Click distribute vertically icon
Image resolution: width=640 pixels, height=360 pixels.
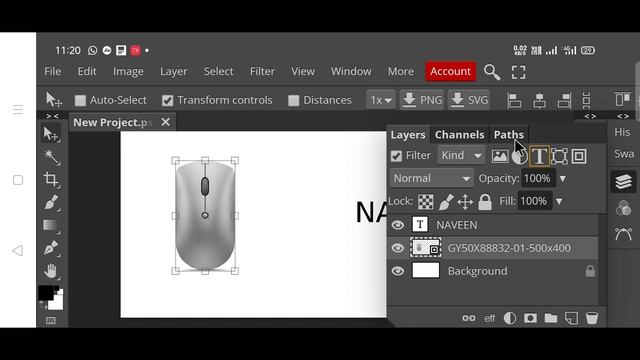click(587, 100)
